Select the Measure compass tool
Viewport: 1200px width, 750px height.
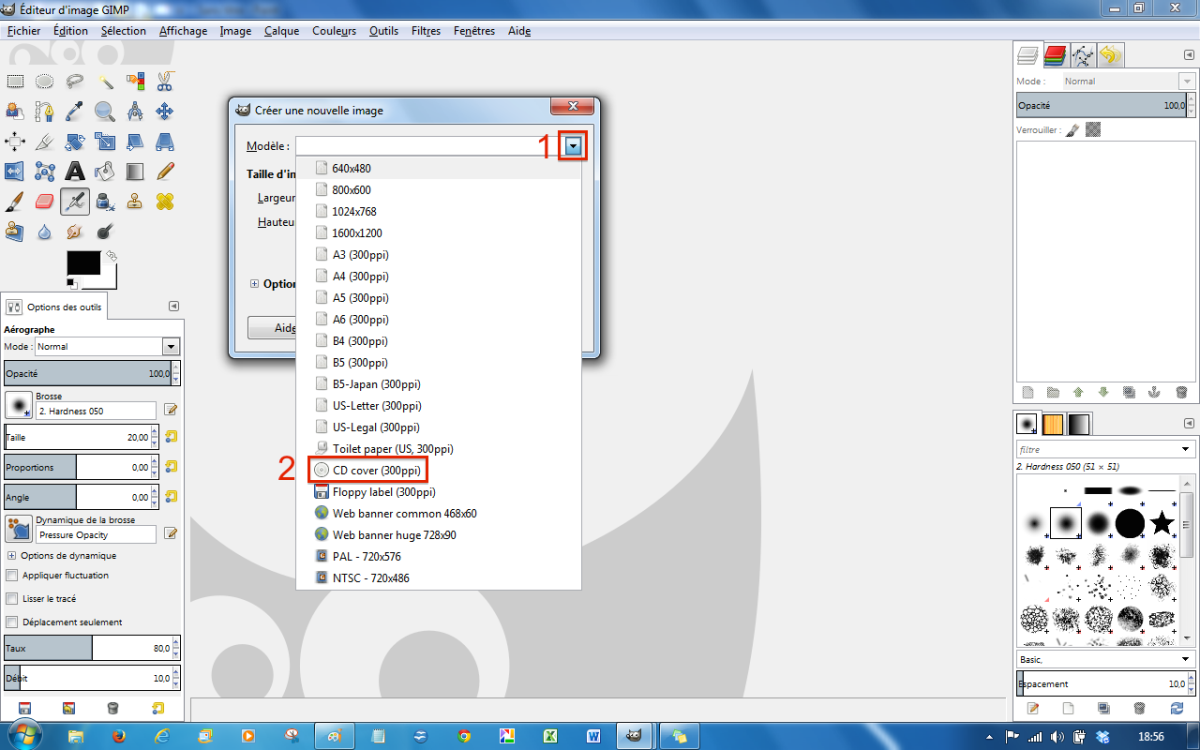coord(135,111)
